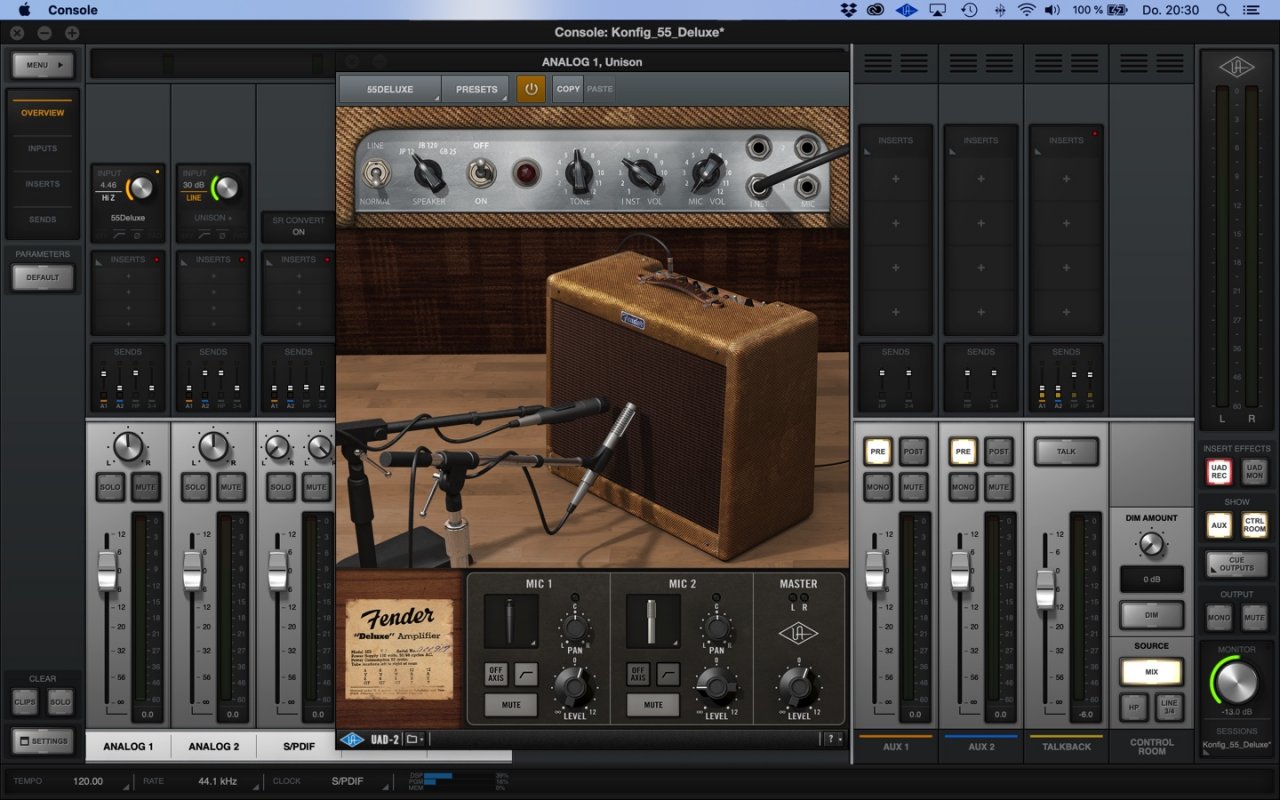
Task: Click the Fender Deluxe Amplifier label
Action: pyautogui.click(x=399, y=649)
